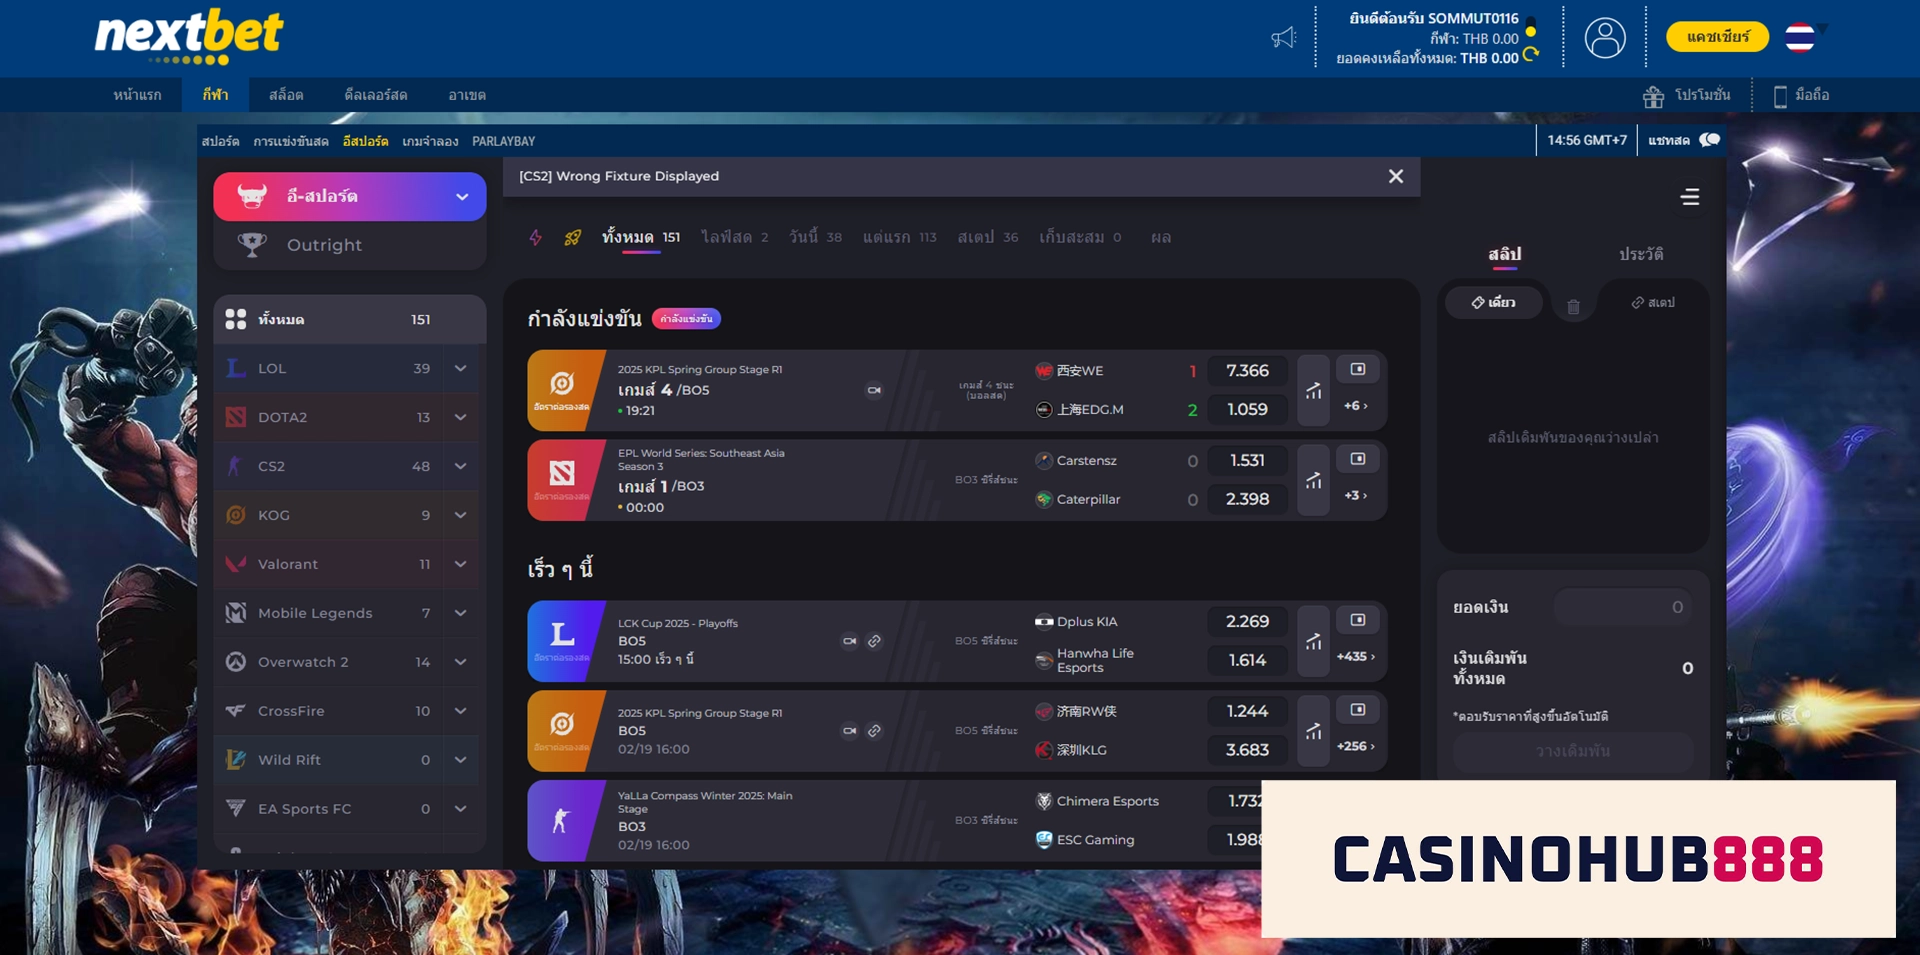
Task: Expand the CrossFire category chevron
Action: [x=460, y=711]
